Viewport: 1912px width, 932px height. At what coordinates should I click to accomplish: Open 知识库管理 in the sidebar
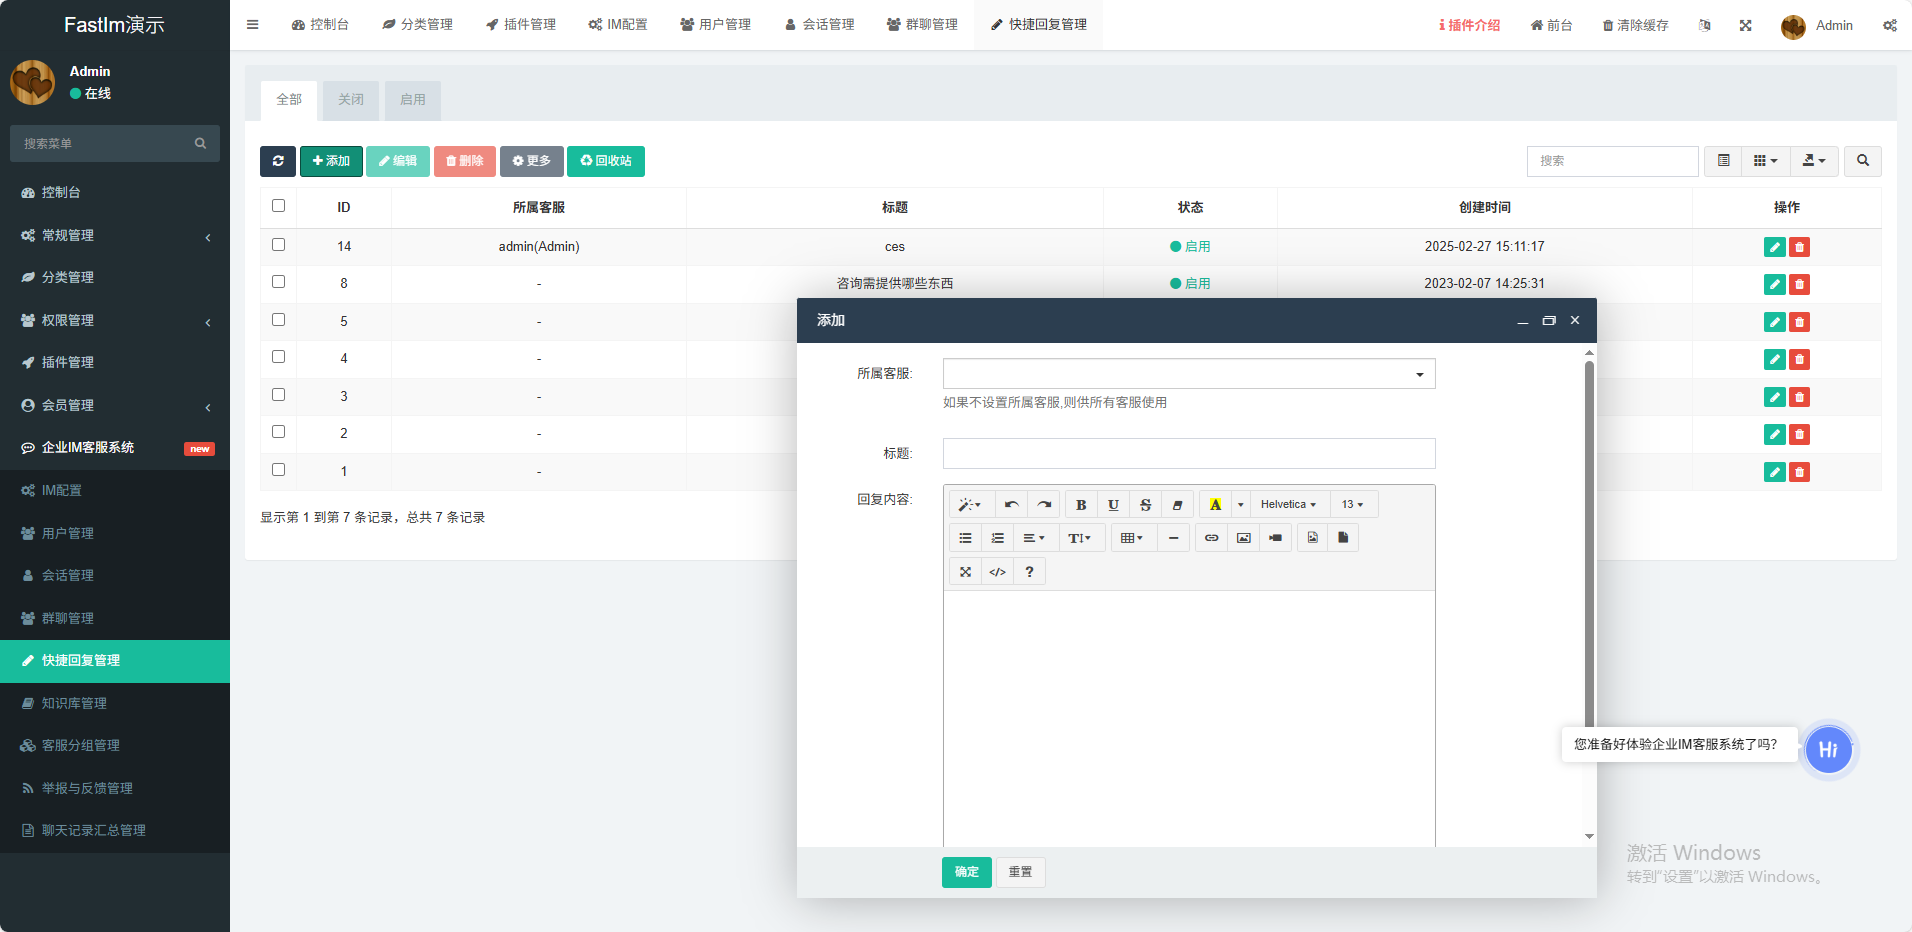(74, 704)
